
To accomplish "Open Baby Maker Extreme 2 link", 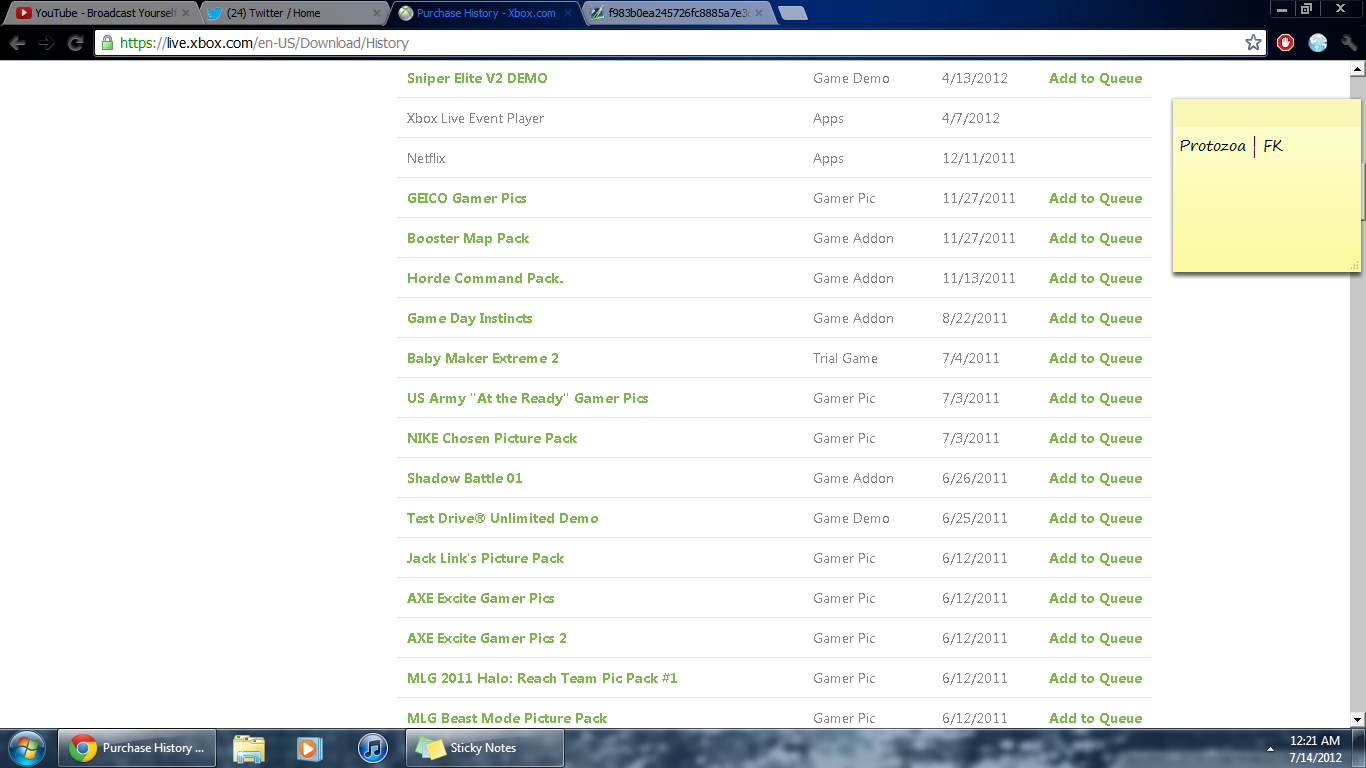I will point(483,358).
